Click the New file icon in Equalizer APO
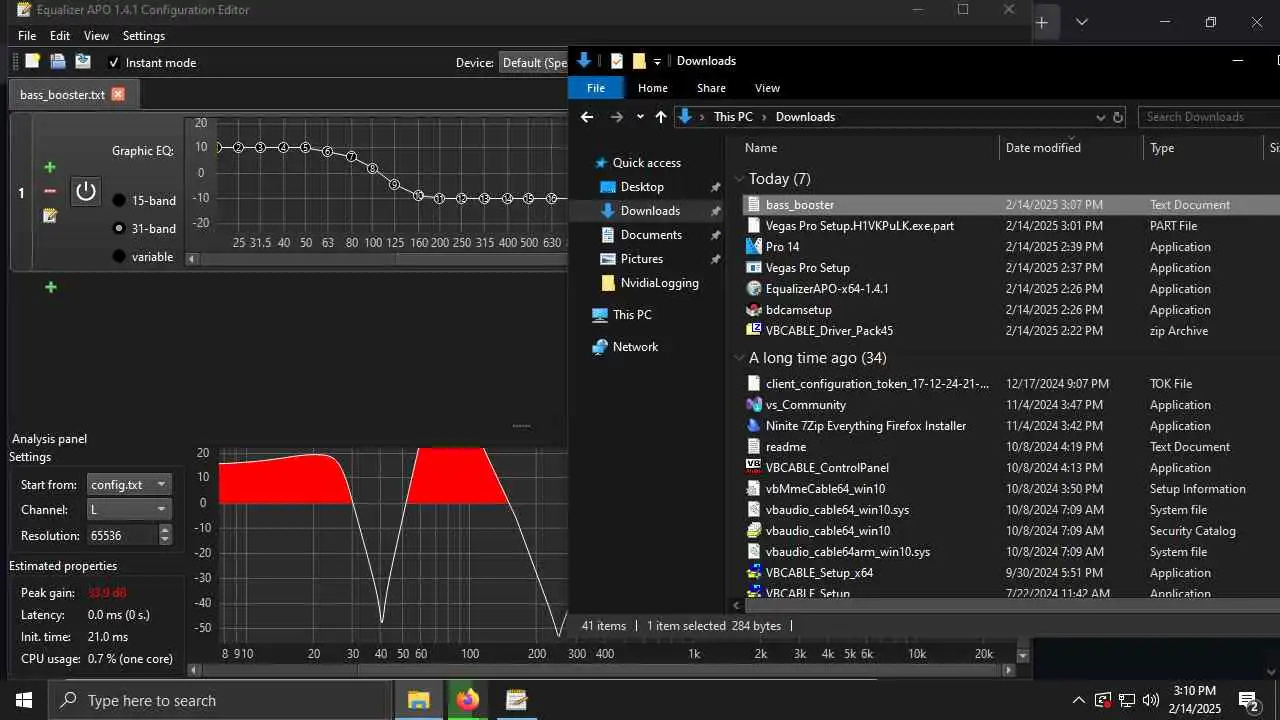This screenshot has height=720, width=1280. pyautogui.click(x=32, y=62)
